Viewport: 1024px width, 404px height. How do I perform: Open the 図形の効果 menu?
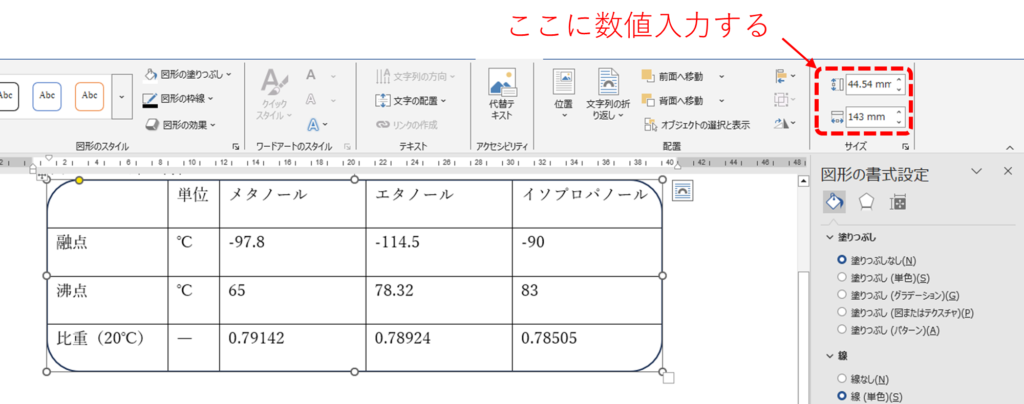point(188,125)
